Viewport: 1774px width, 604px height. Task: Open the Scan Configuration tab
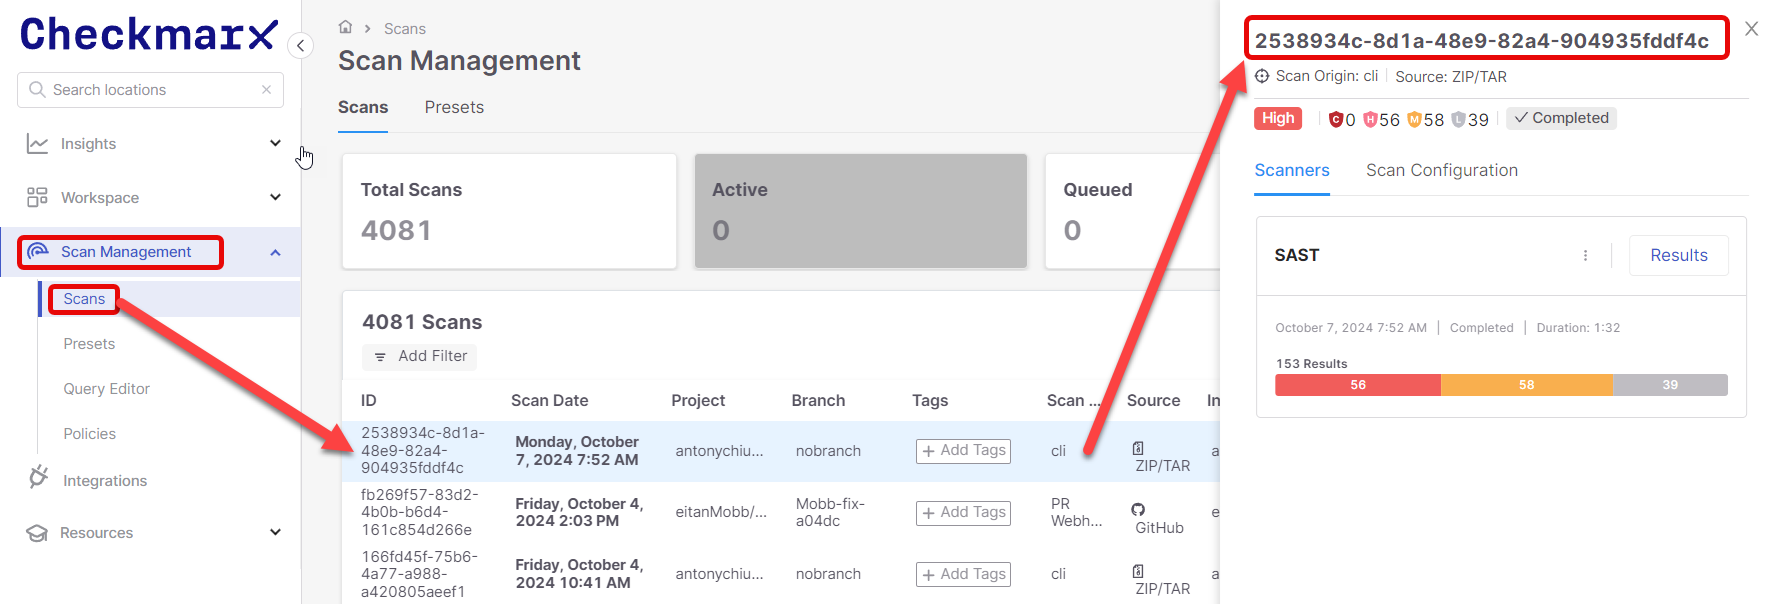[x=1441, y=170]
